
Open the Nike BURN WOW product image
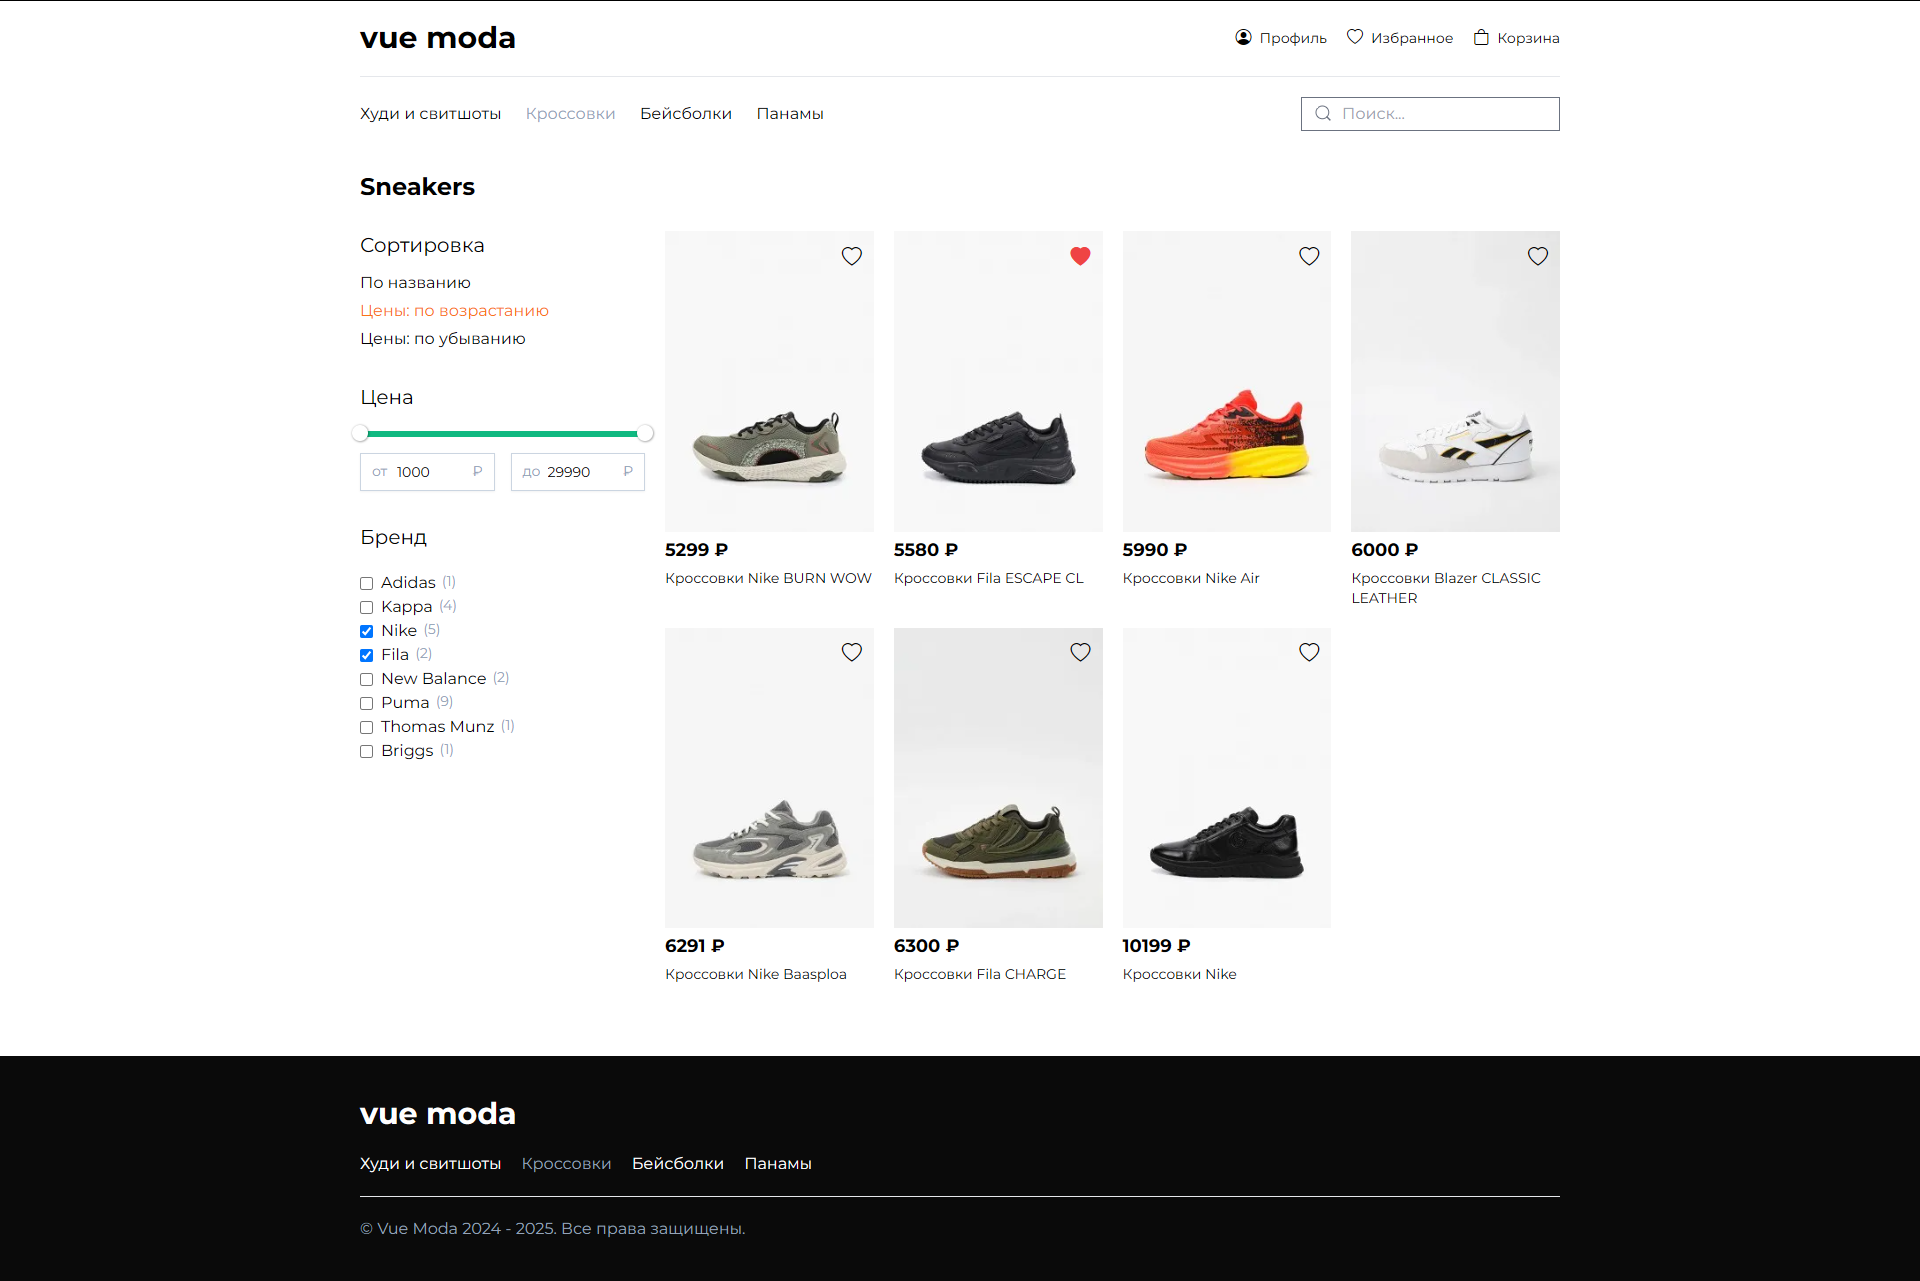(x=769, y=381)
